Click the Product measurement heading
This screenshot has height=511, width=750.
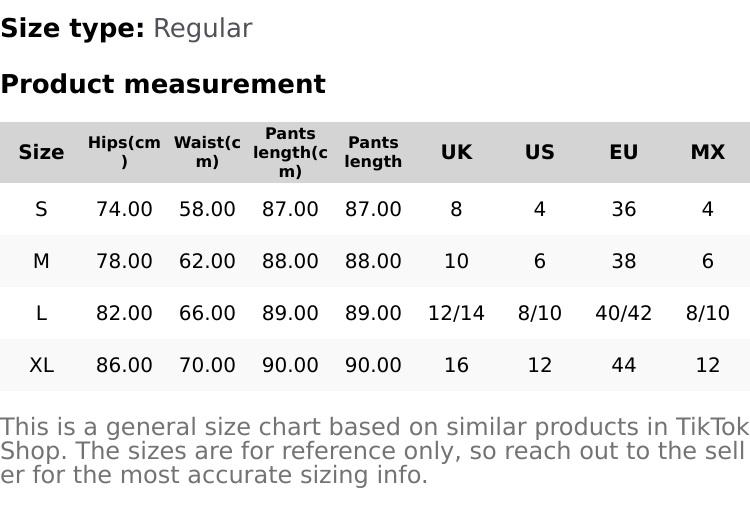pos(163,84)
